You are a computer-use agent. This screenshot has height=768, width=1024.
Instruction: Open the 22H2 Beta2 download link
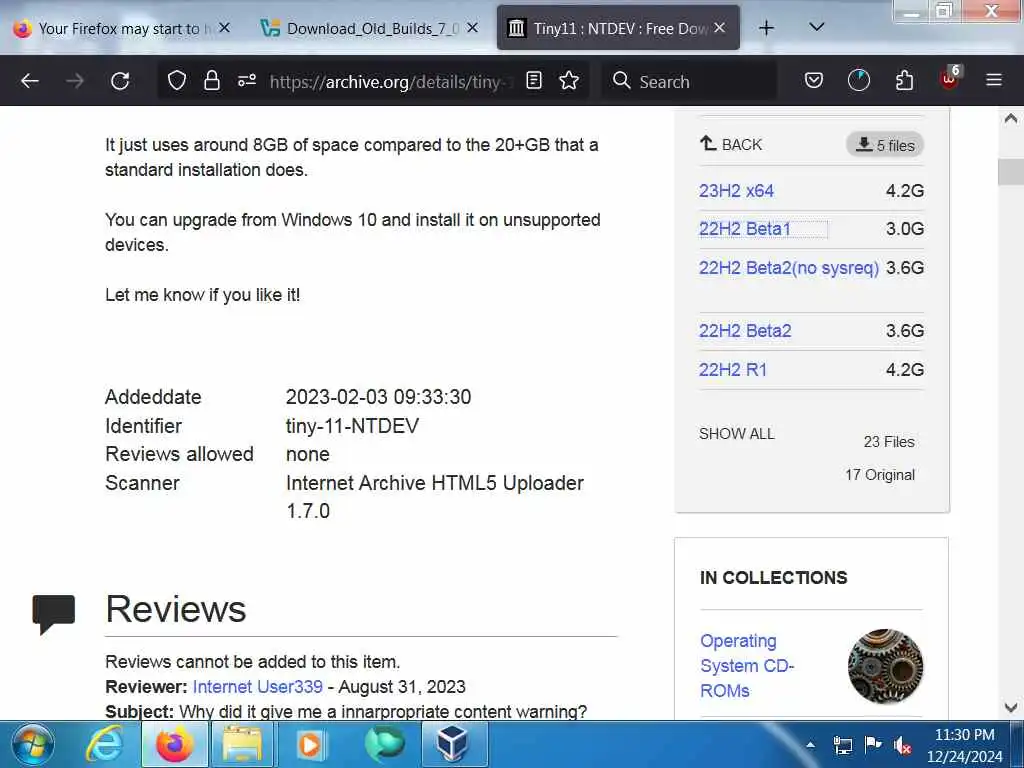(x=745, y=331)
